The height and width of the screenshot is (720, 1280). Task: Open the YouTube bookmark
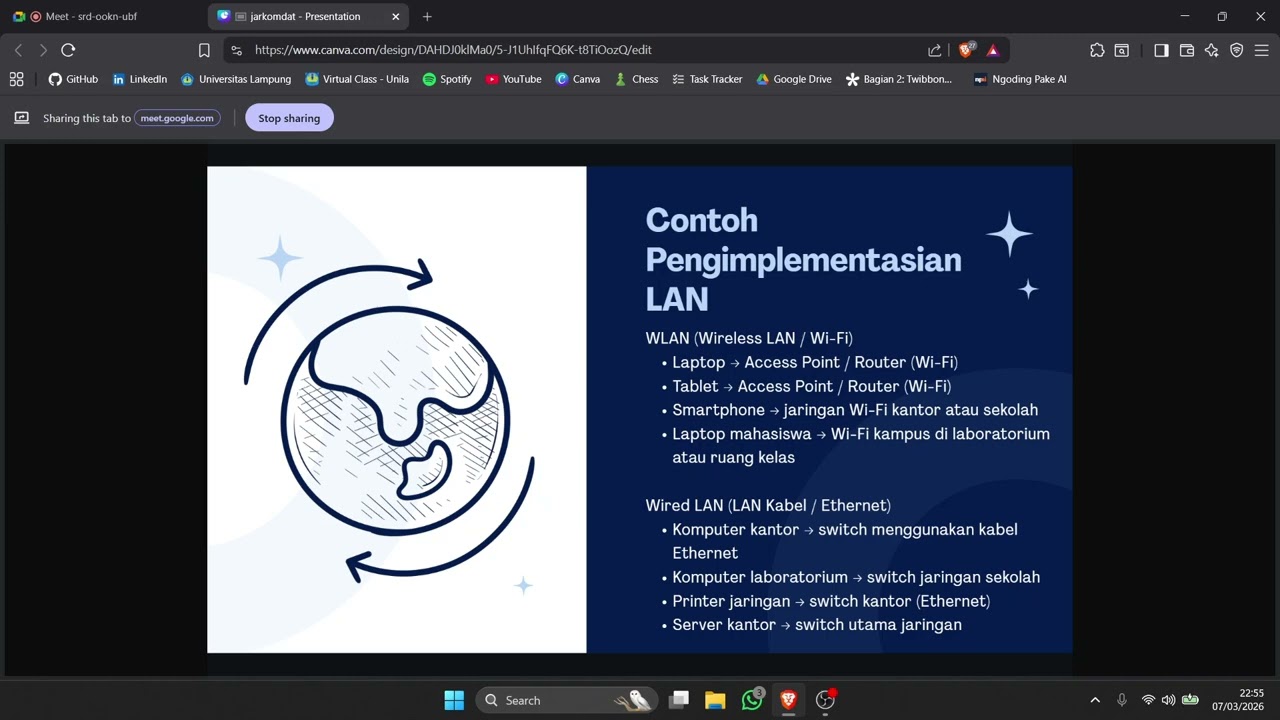[513, 79]
